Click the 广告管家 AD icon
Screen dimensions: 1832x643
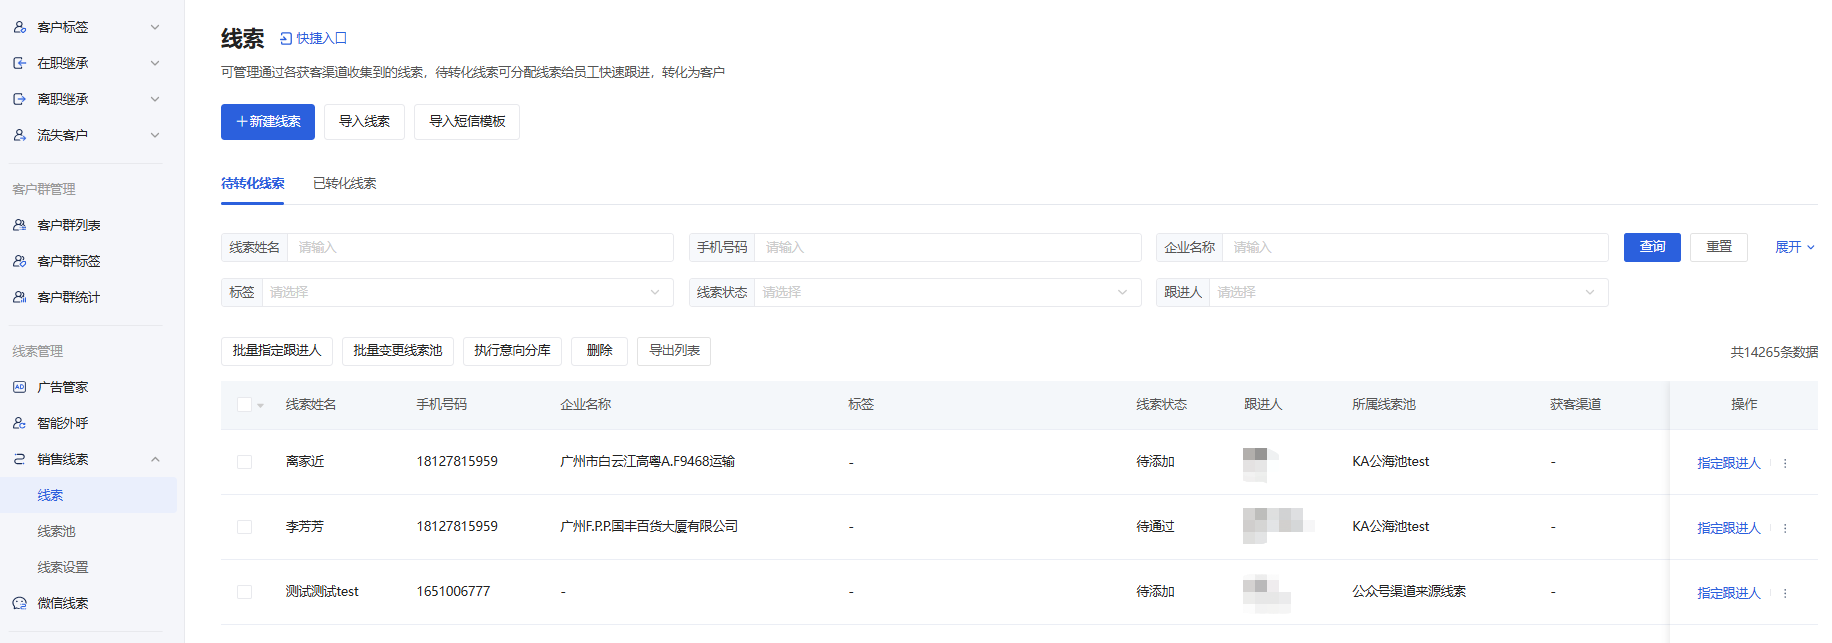(x=19, y=387)
